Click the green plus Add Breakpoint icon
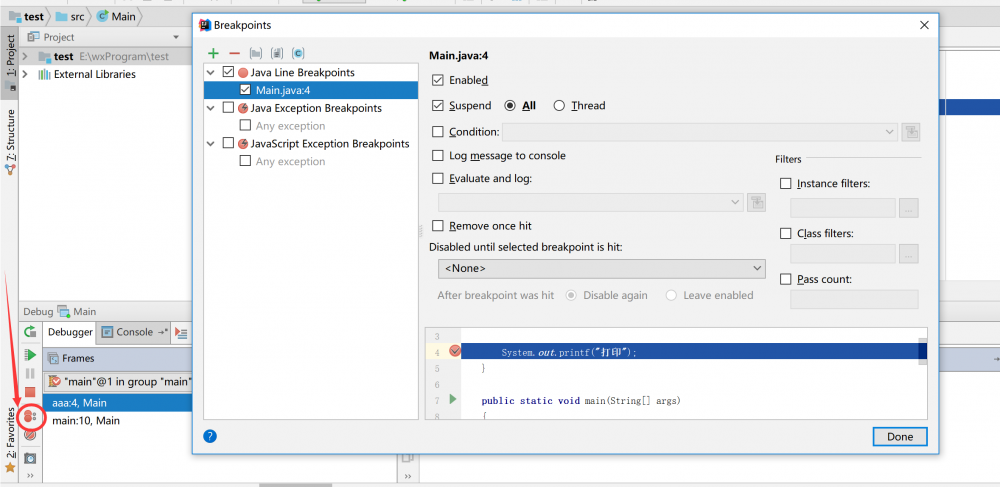1000x487 pixels. tap(213, 53)
